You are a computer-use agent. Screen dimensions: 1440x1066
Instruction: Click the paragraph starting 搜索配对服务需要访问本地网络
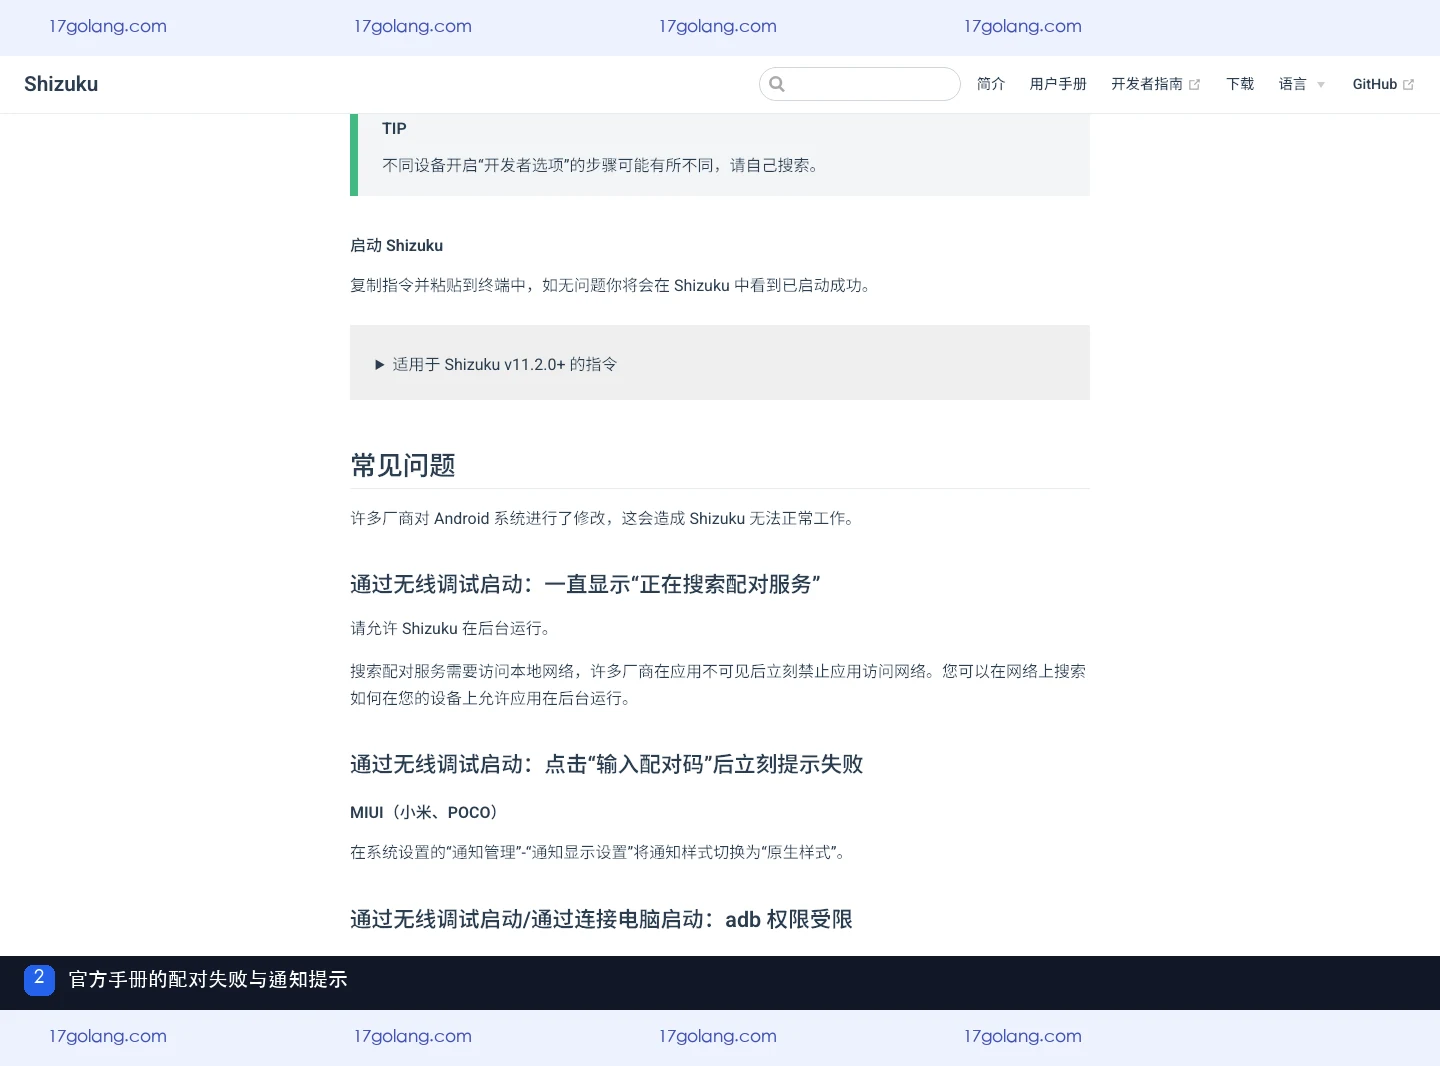coord(718,685)
